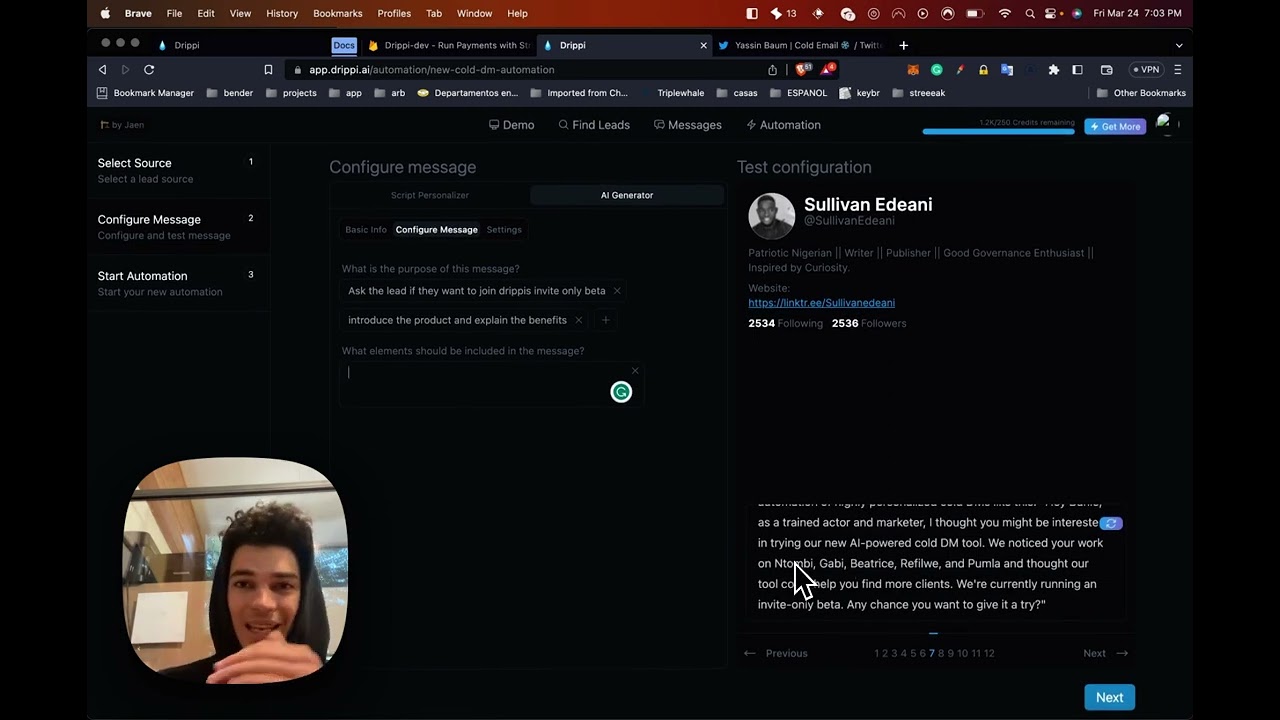
Task: Remove the 'join drippis invite only beta' tag
Action: (x=617, y=291)
